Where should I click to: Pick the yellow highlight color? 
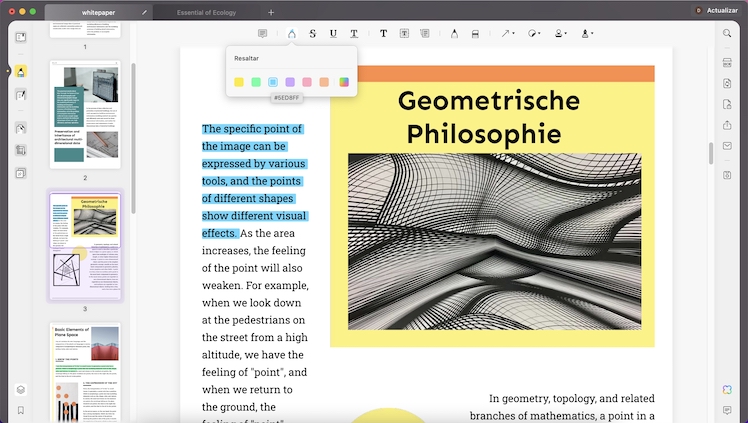[239, 82]
